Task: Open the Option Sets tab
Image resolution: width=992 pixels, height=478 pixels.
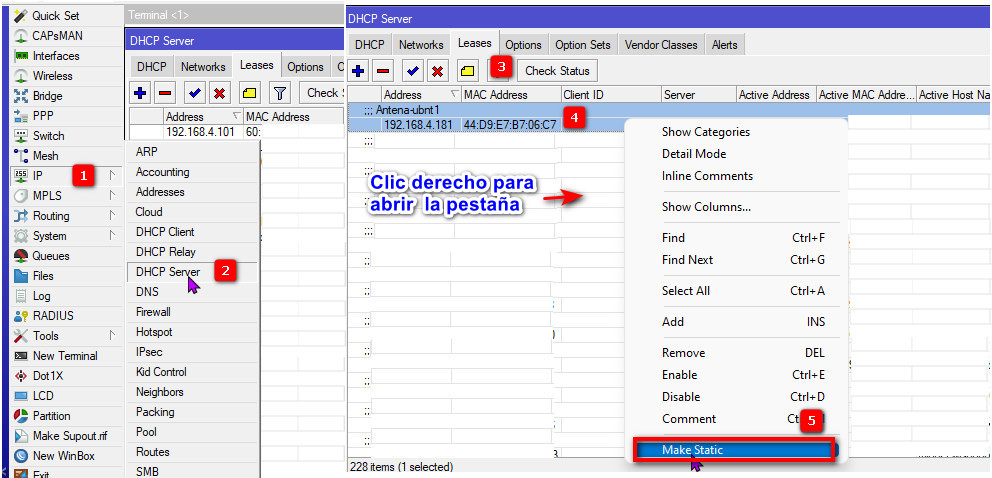Action: (582, 45)
